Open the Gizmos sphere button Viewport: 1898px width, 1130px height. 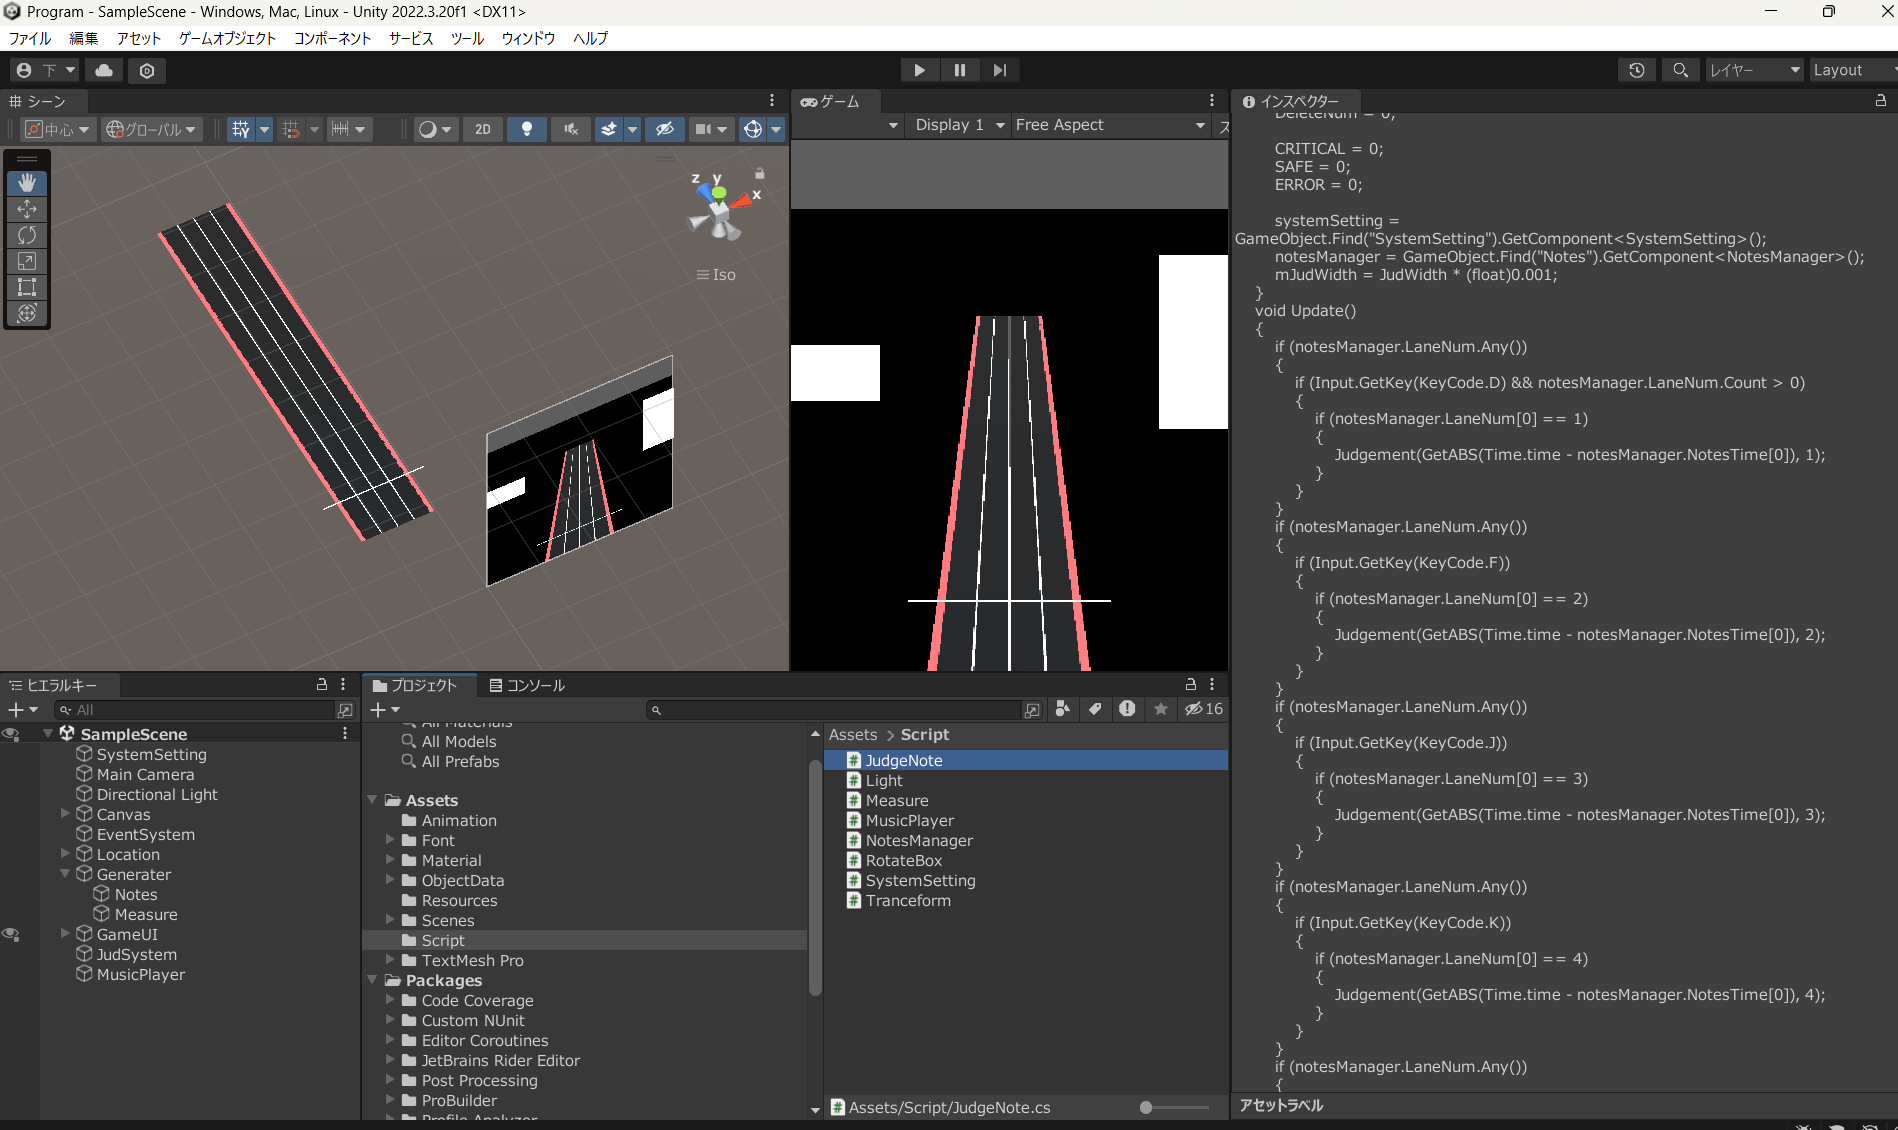coord(753,129)
